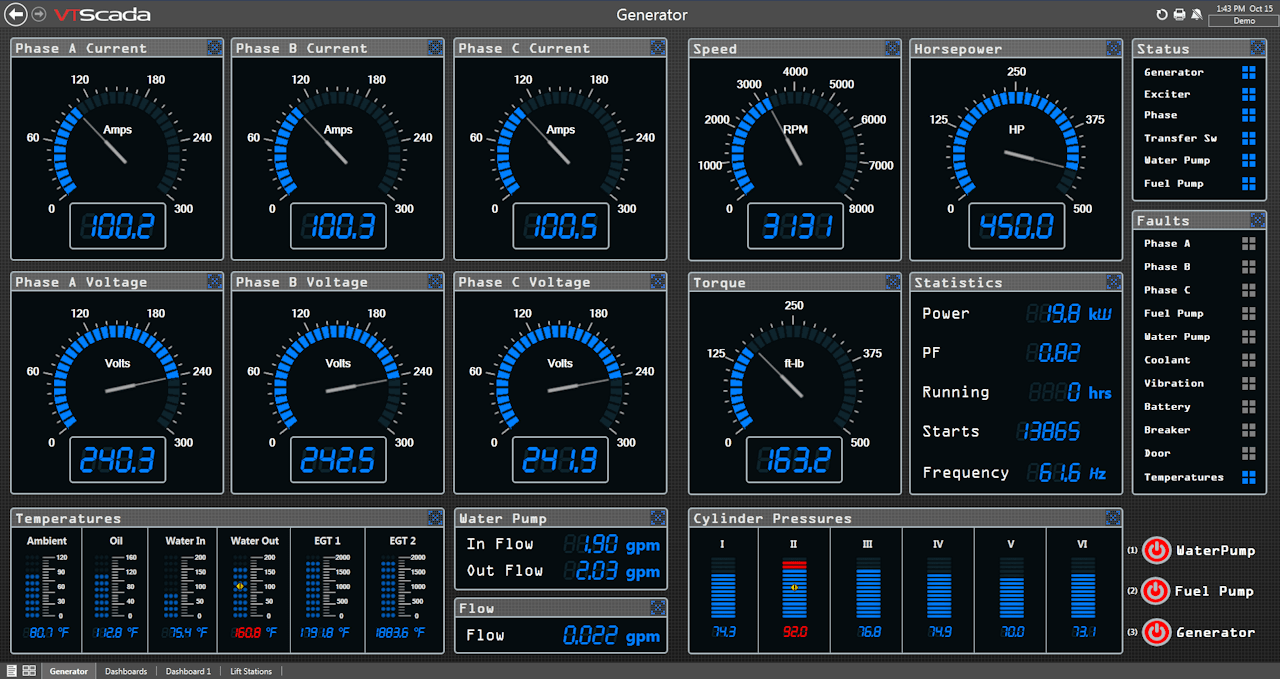Switch to the Dashboards tab
Screen dimensions: 1280x679
pos(125,671)
